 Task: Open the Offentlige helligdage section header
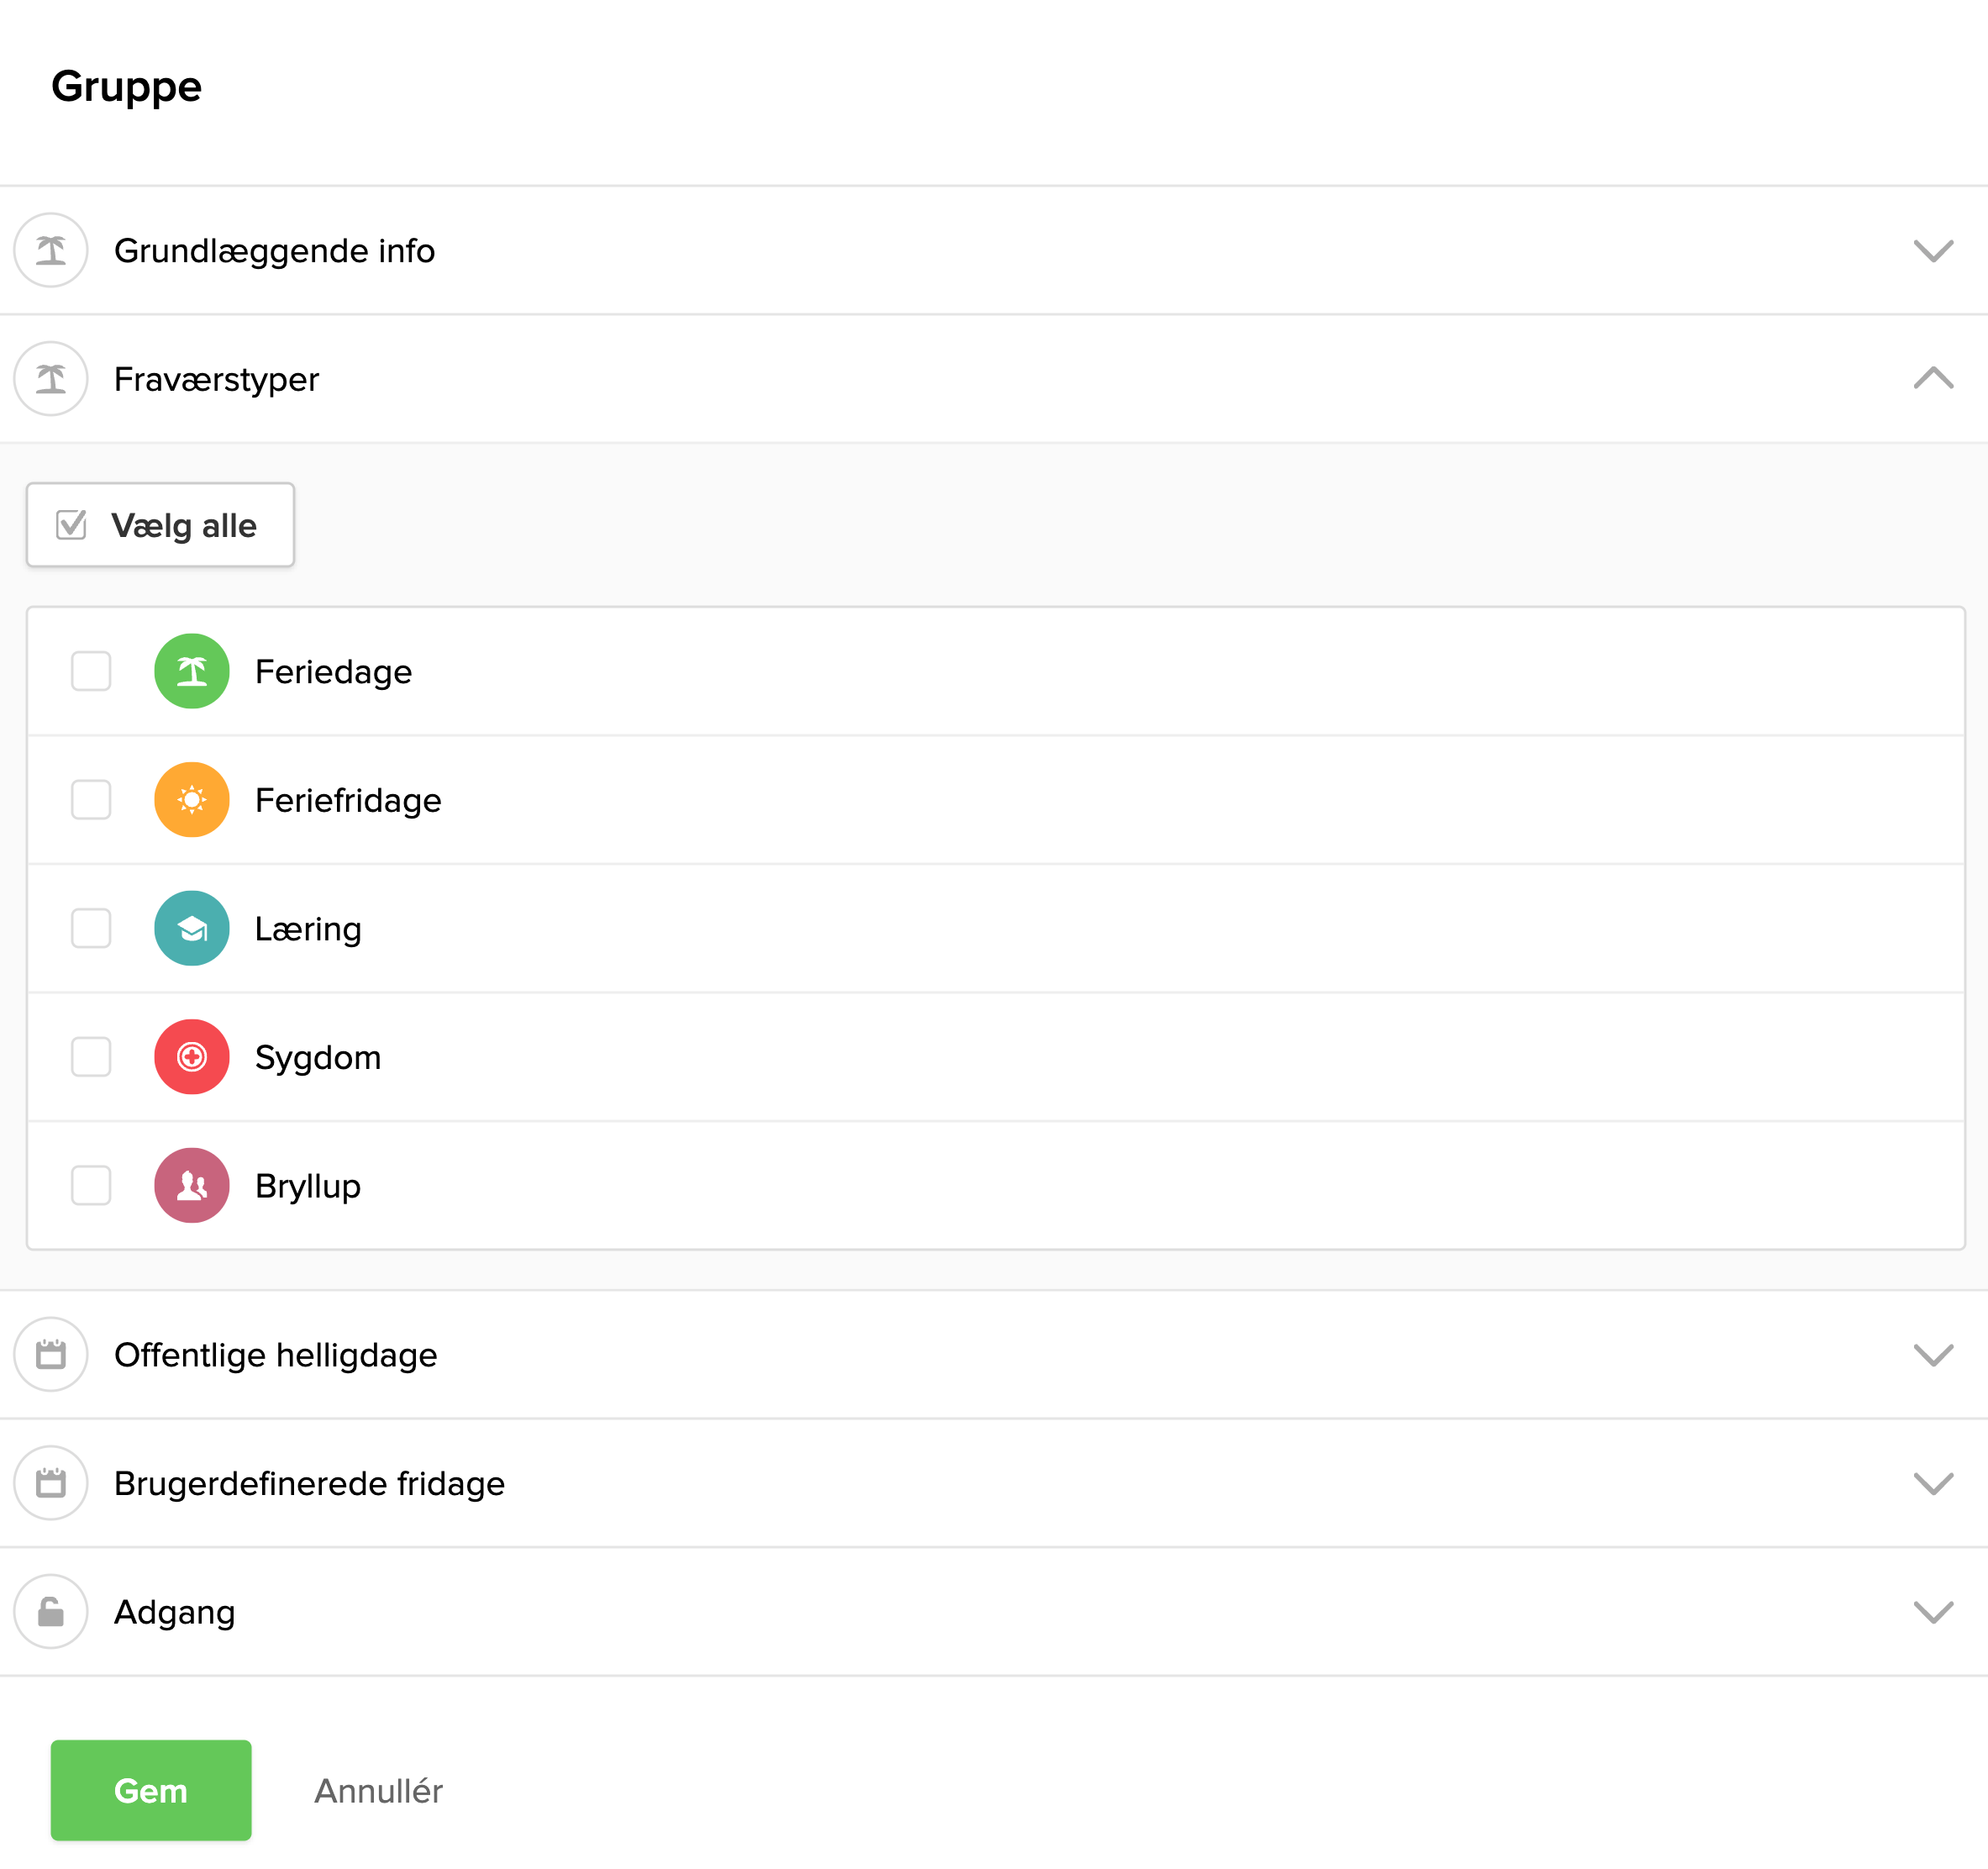tap(276, 1354)
